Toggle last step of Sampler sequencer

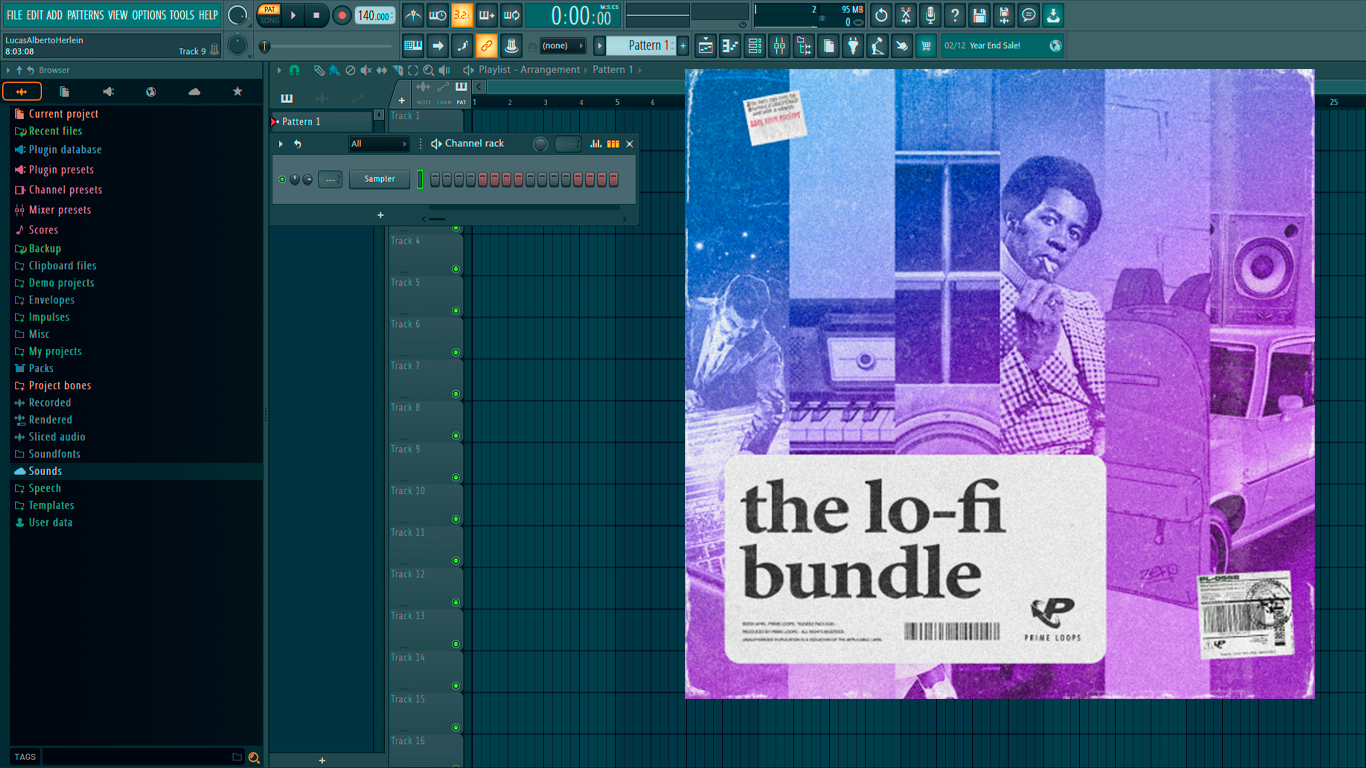pos(614,179)
